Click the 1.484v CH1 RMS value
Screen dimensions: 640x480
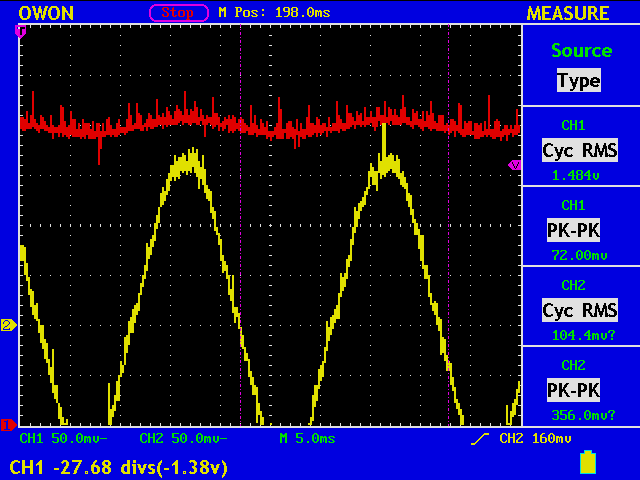[x=576, y=176]
